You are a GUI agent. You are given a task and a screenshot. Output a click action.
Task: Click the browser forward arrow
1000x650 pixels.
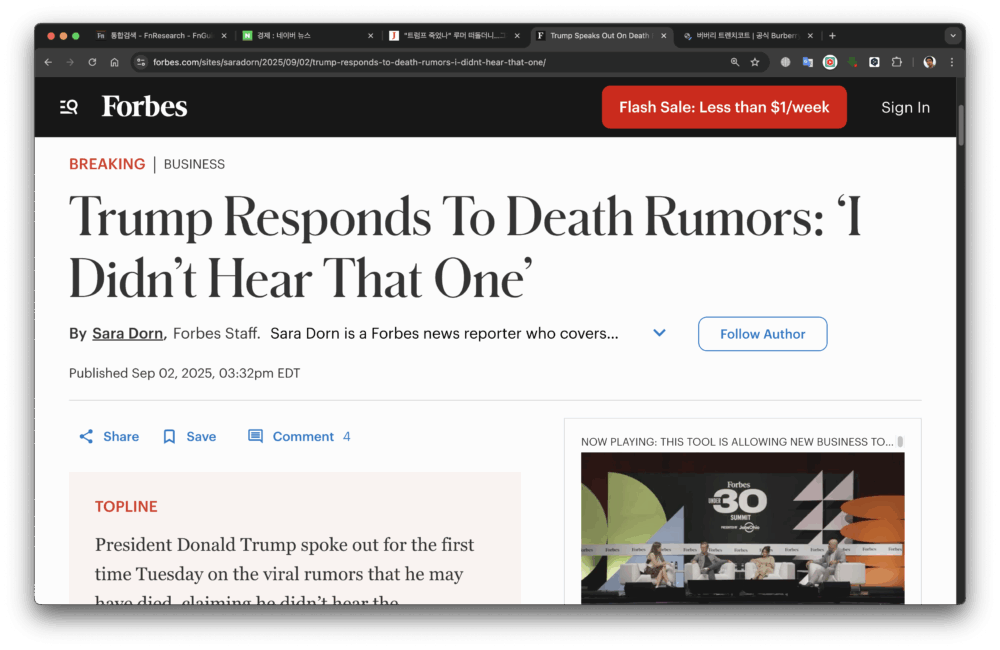pyautogui.click(x=70, y=62)
